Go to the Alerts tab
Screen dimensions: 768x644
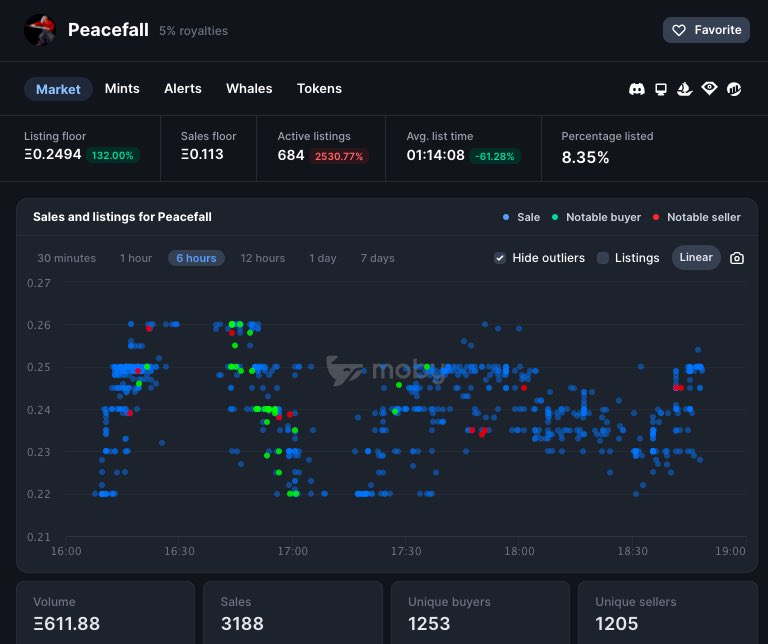(x=183, y=89)
